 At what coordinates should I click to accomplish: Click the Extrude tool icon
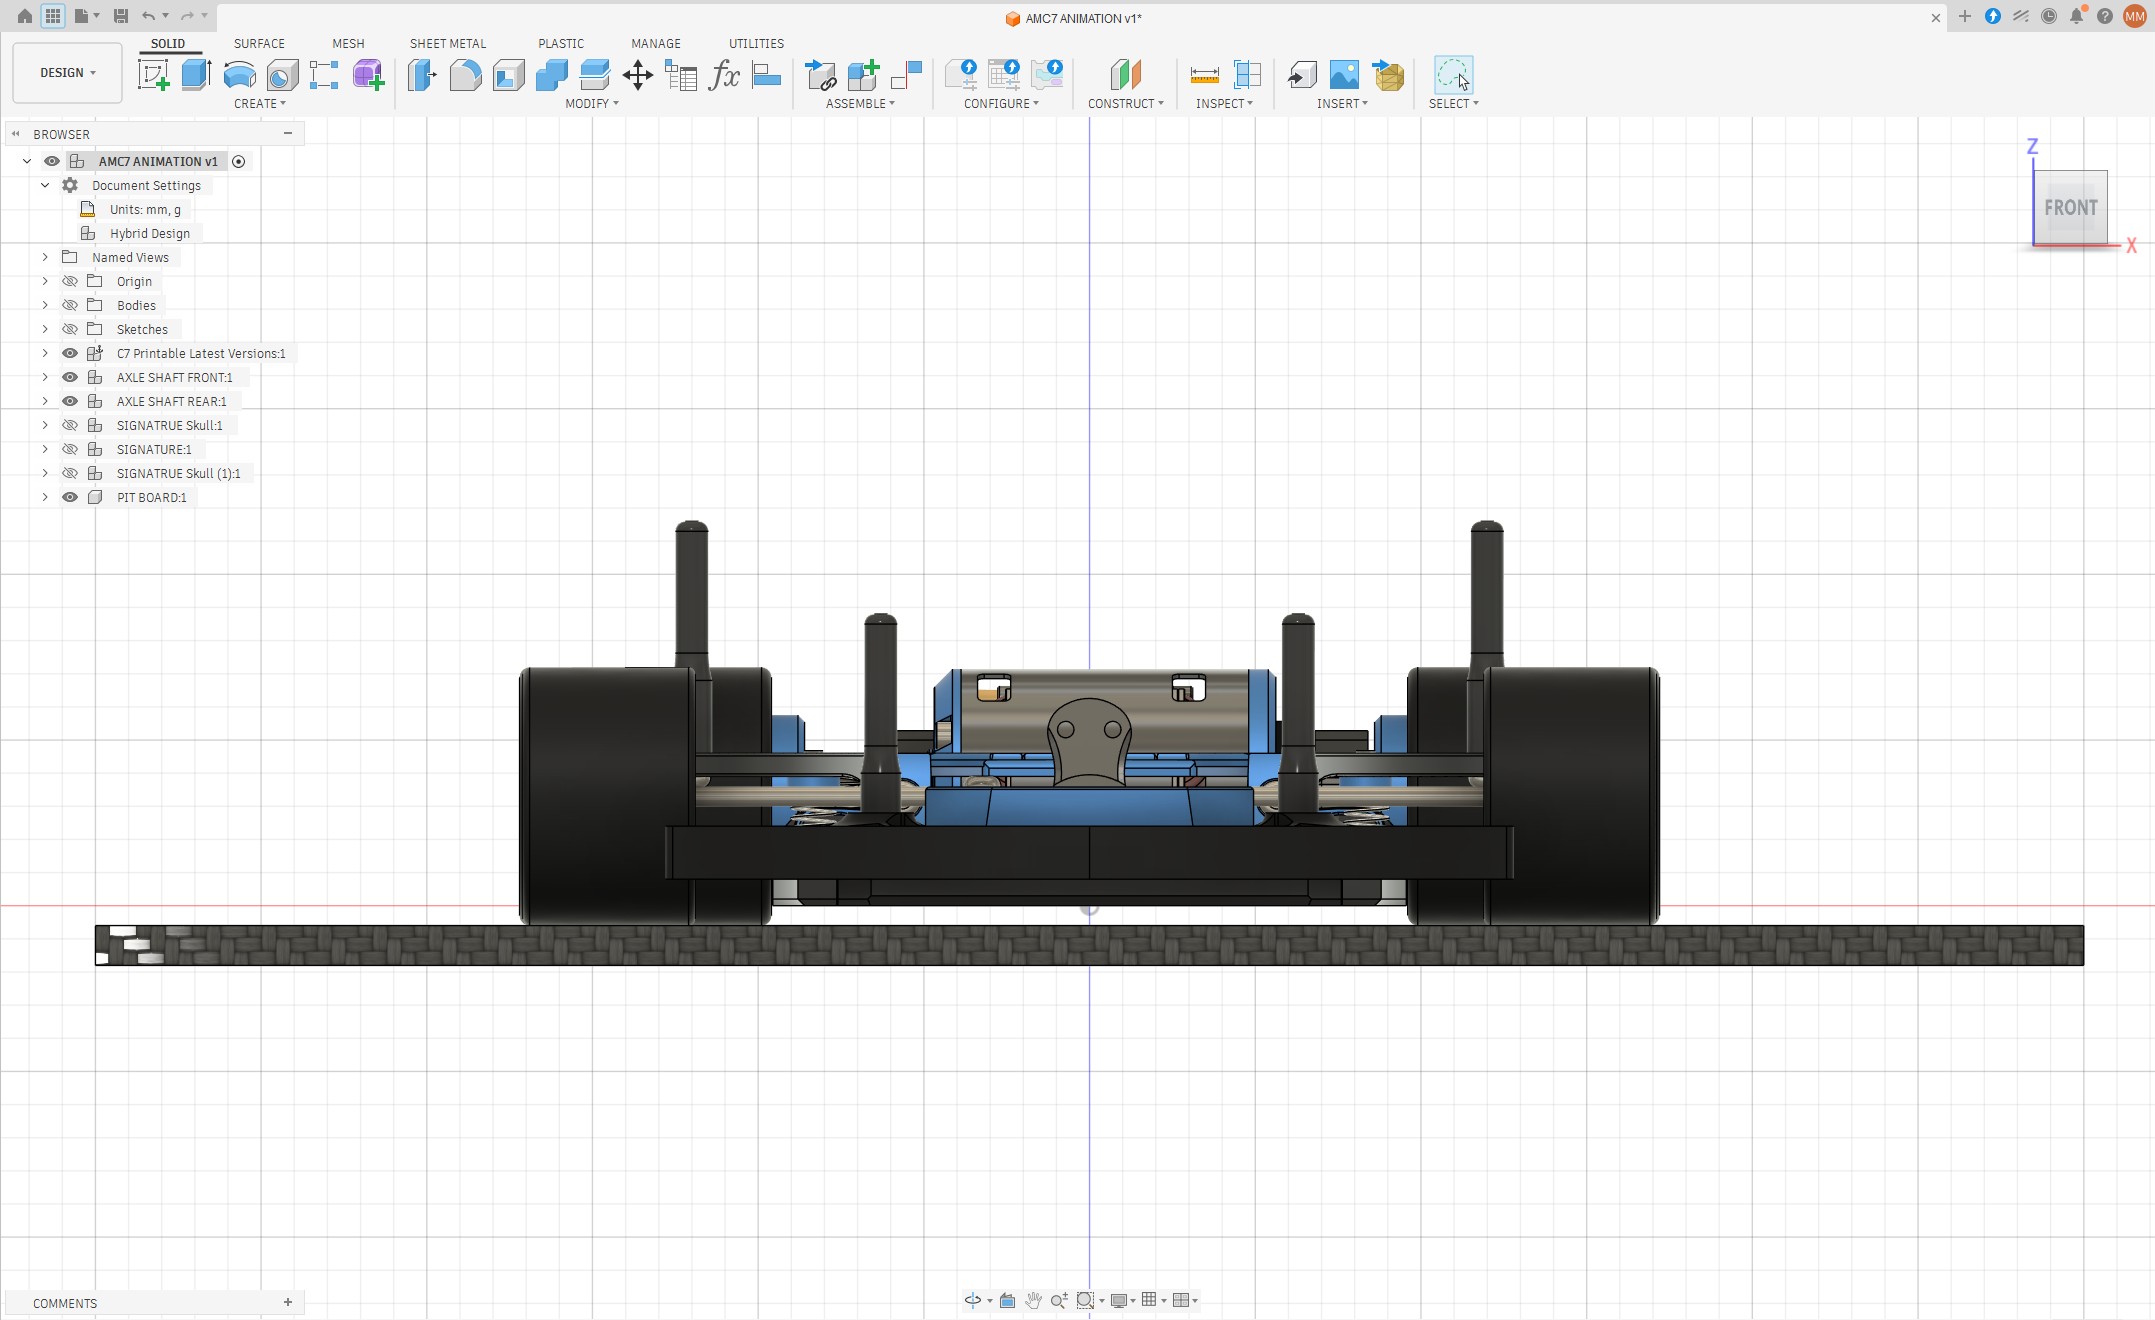(196, 75)
